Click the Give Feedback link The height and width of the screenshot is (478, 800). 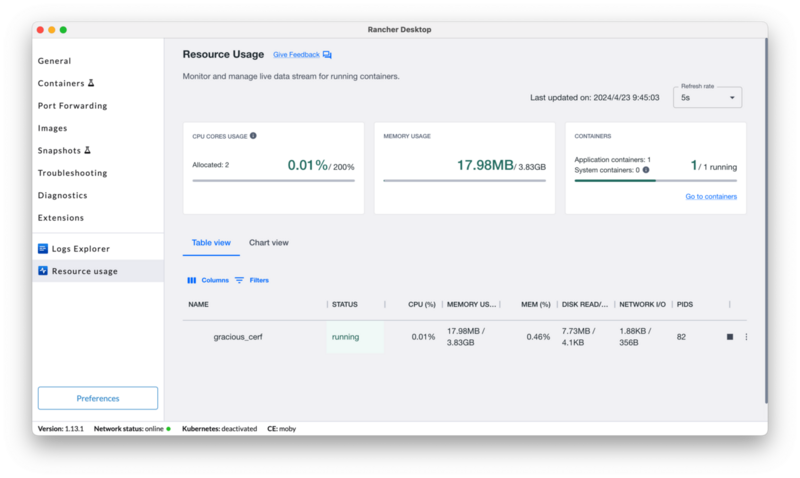[296, 55]
